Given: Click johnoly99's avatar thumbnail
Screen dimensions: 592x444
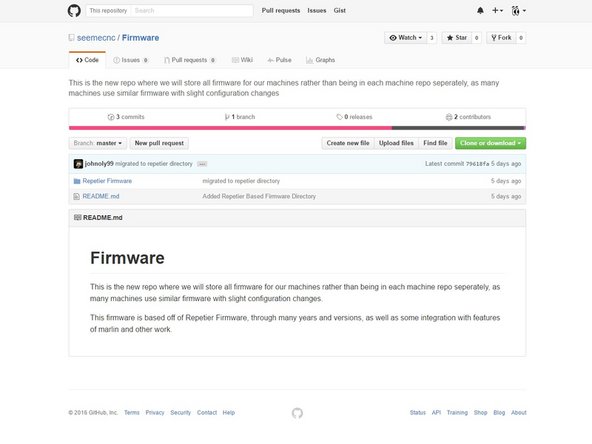Looking at the screenshot, I should click(78, 164).
